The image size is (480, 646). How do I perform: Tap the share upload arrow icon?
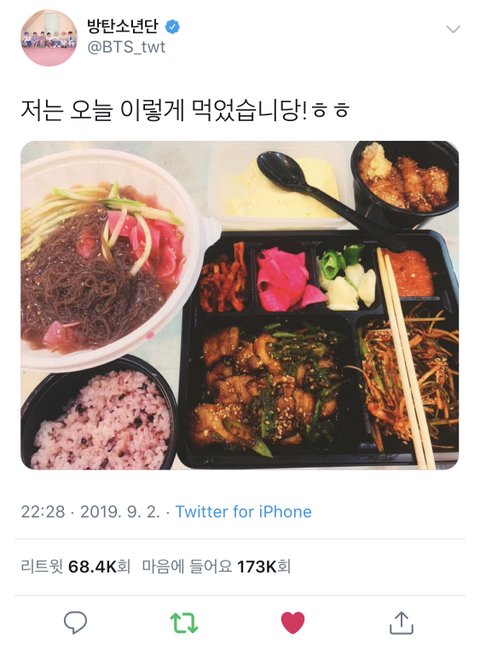(401, 623)
